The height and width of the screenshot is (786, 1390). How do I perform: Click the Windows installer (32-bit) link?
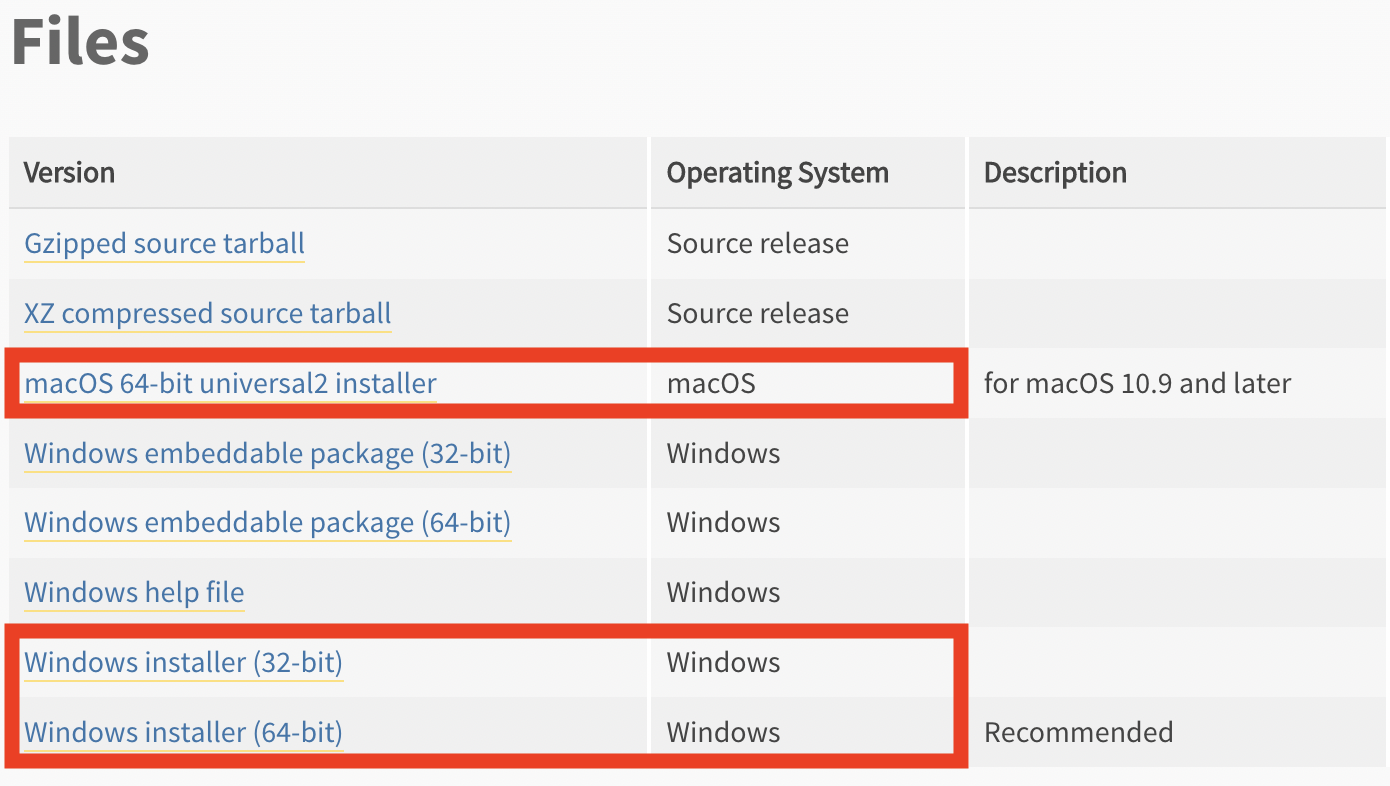click(x=183, y=662)
